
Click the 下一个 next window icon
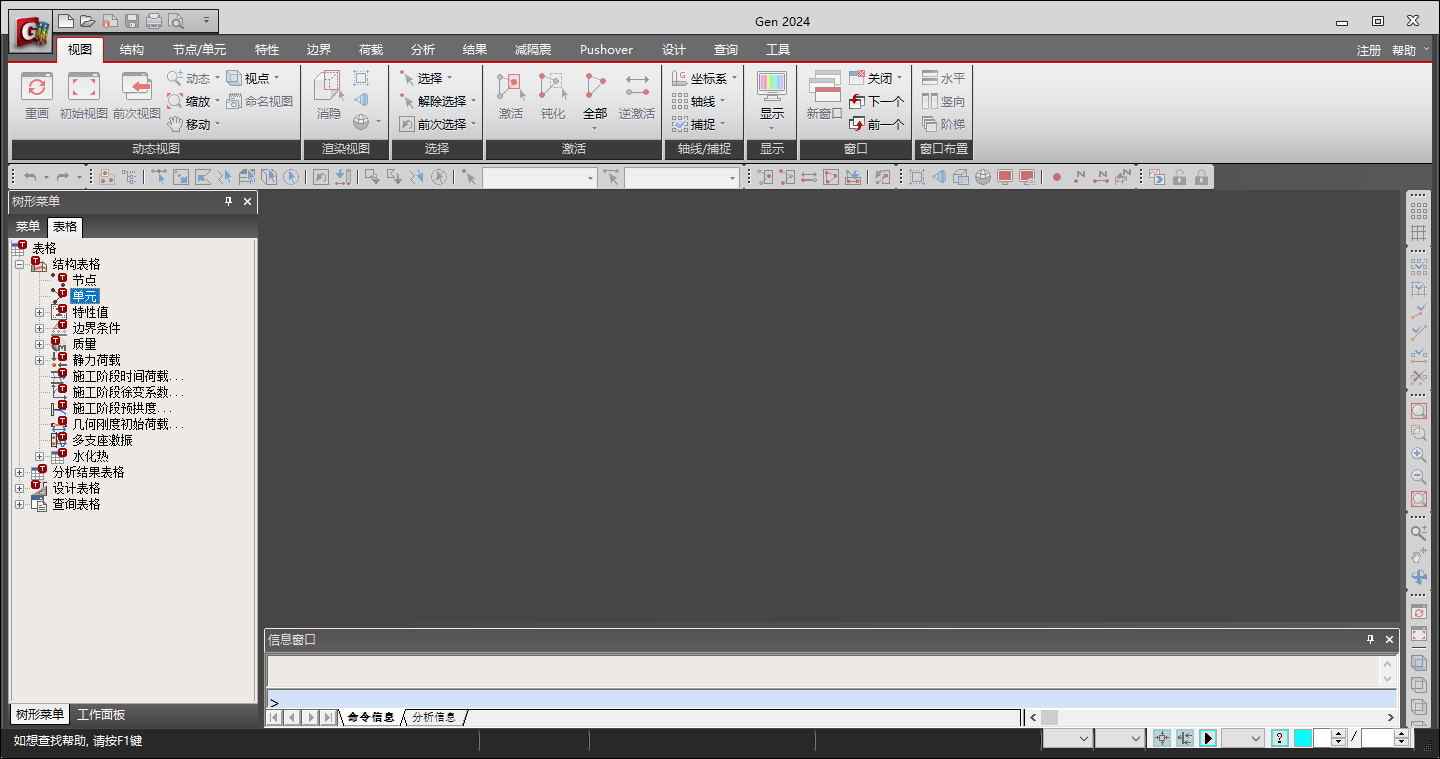pos(856,101)
